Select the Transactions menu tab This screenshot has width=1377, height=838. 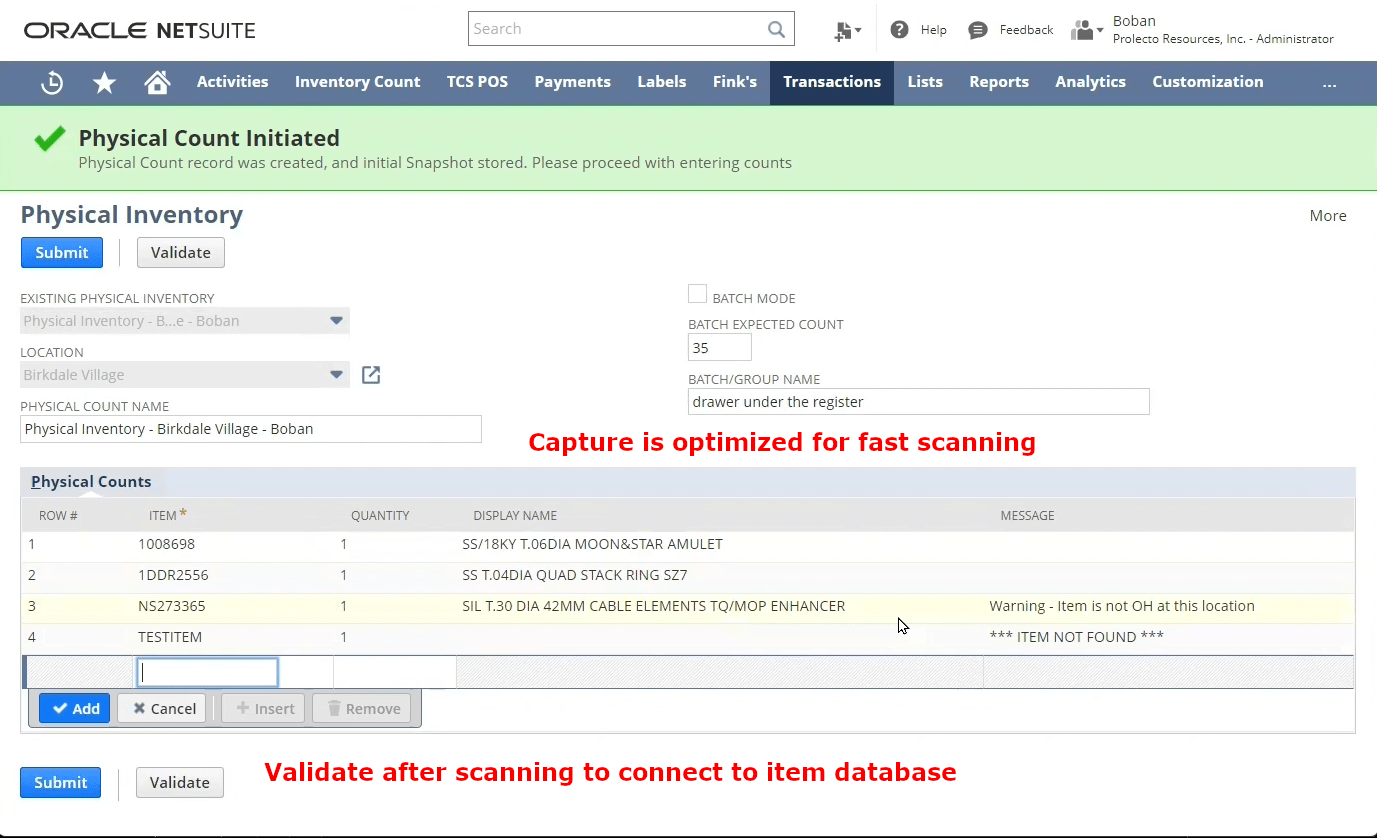point(831,83)
